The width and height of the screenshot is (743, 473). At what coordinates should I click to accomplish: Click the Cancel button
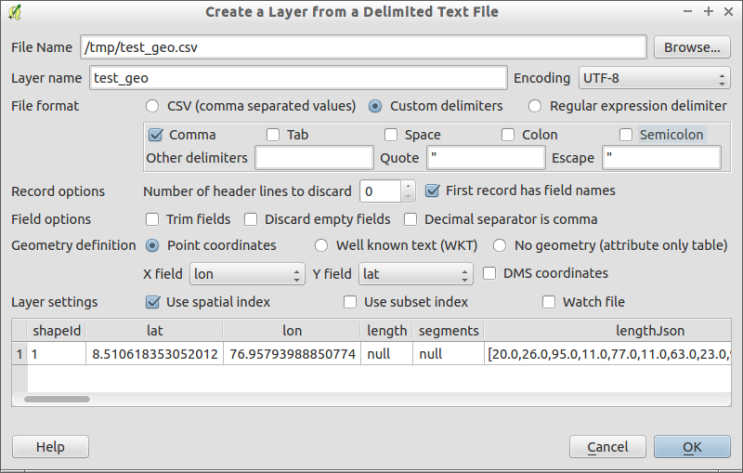tap(607, 446)
